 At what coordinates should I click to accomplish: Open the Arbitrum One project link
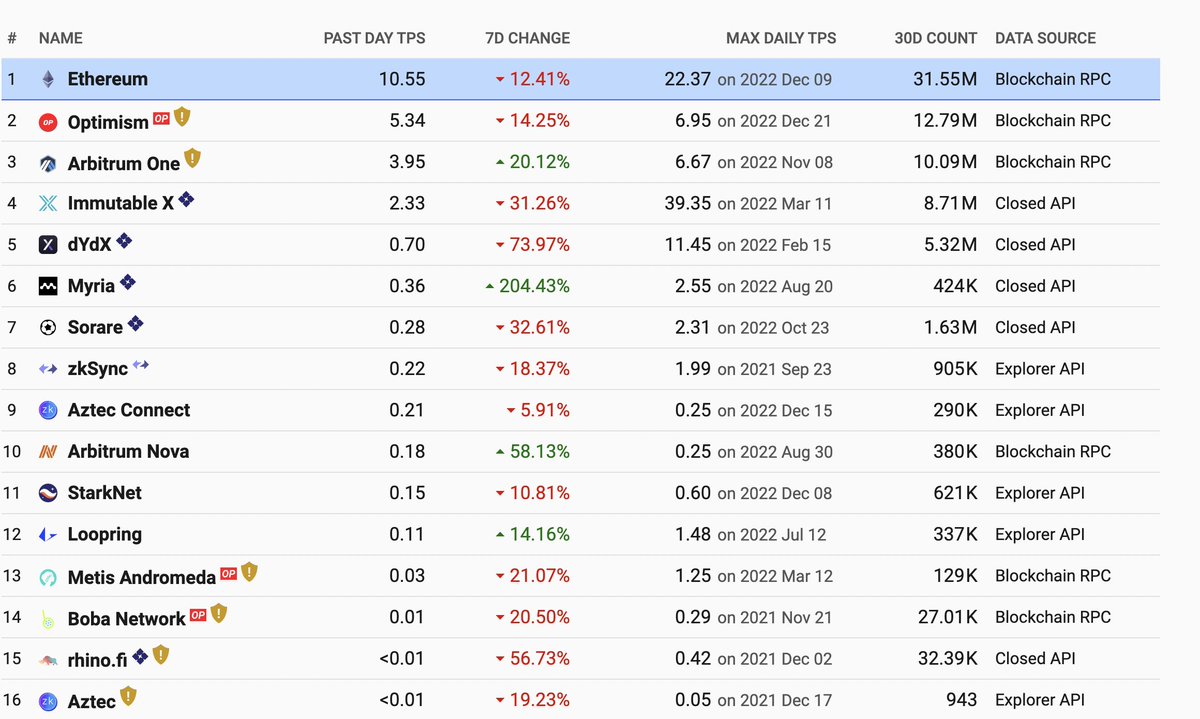click(x=123, y=164)
